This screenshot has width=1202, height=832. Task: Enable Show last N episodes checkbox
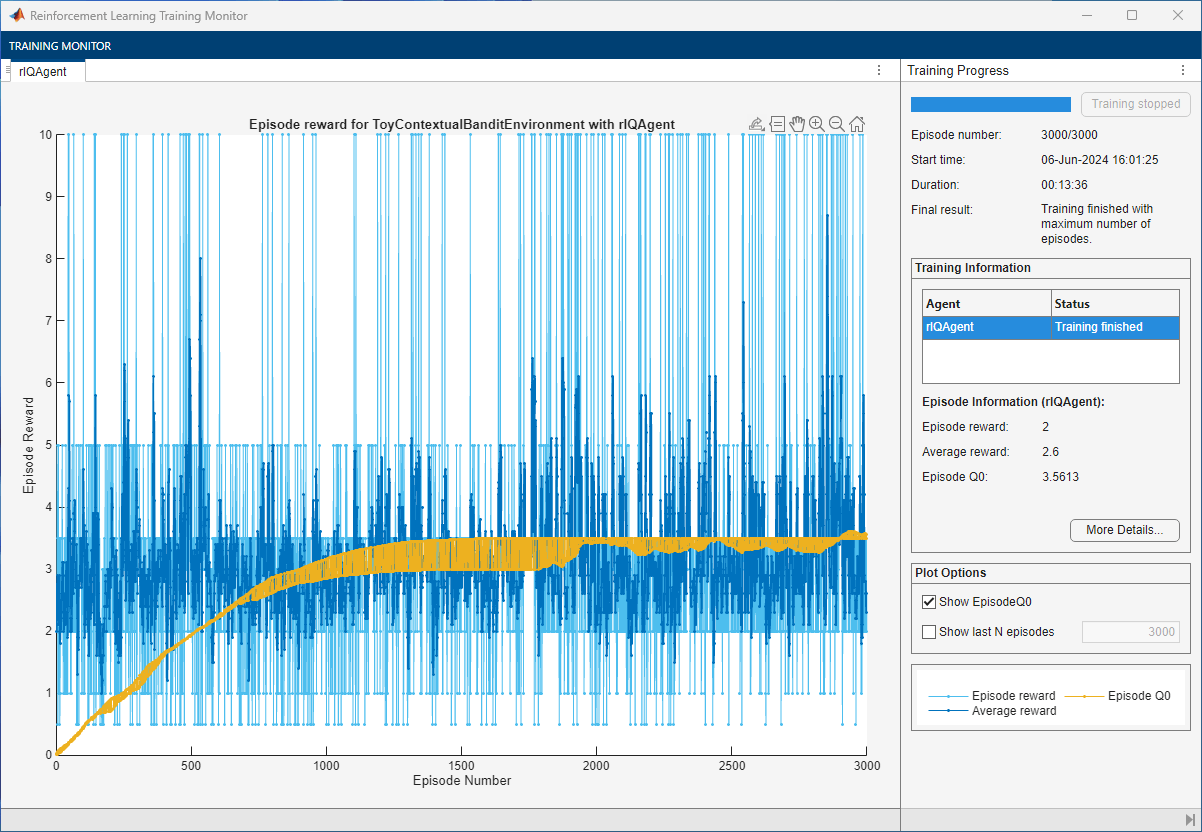929,632
